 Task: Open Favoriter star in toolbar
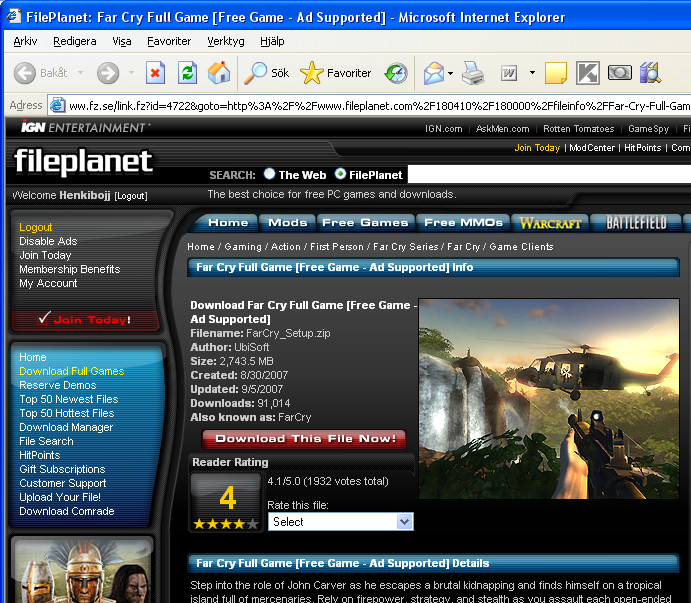tap(336, 73)
